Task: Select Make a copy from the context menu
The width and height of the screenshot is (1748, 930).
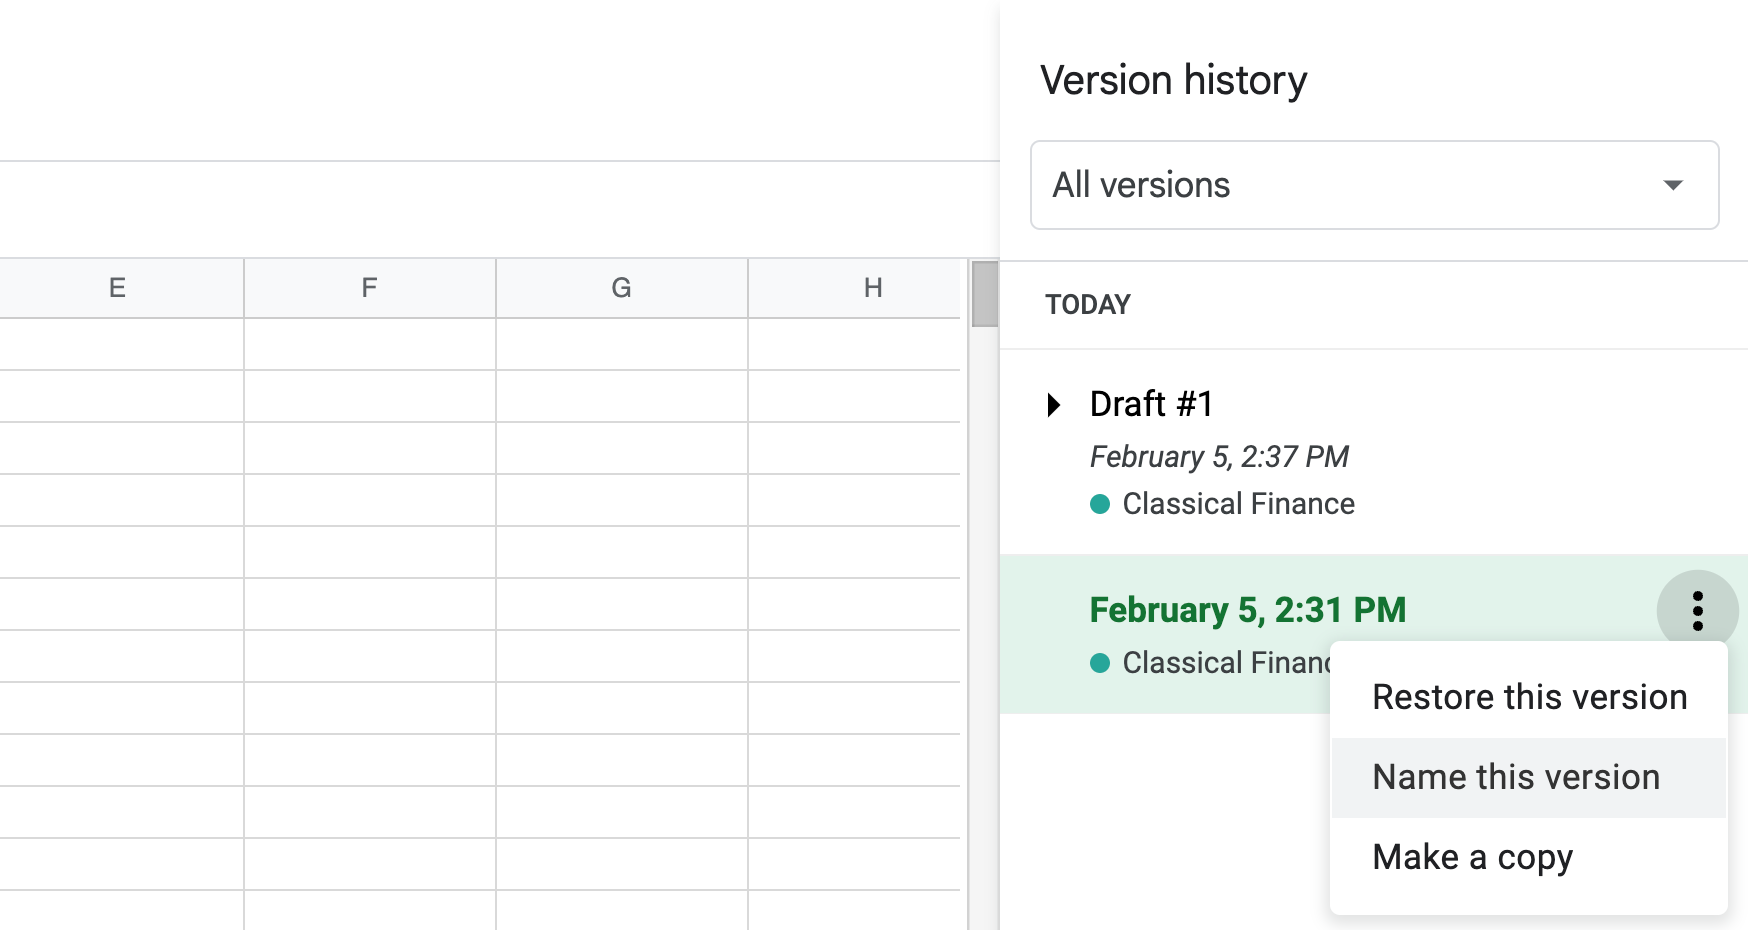Action: (x=1473, y=857)
